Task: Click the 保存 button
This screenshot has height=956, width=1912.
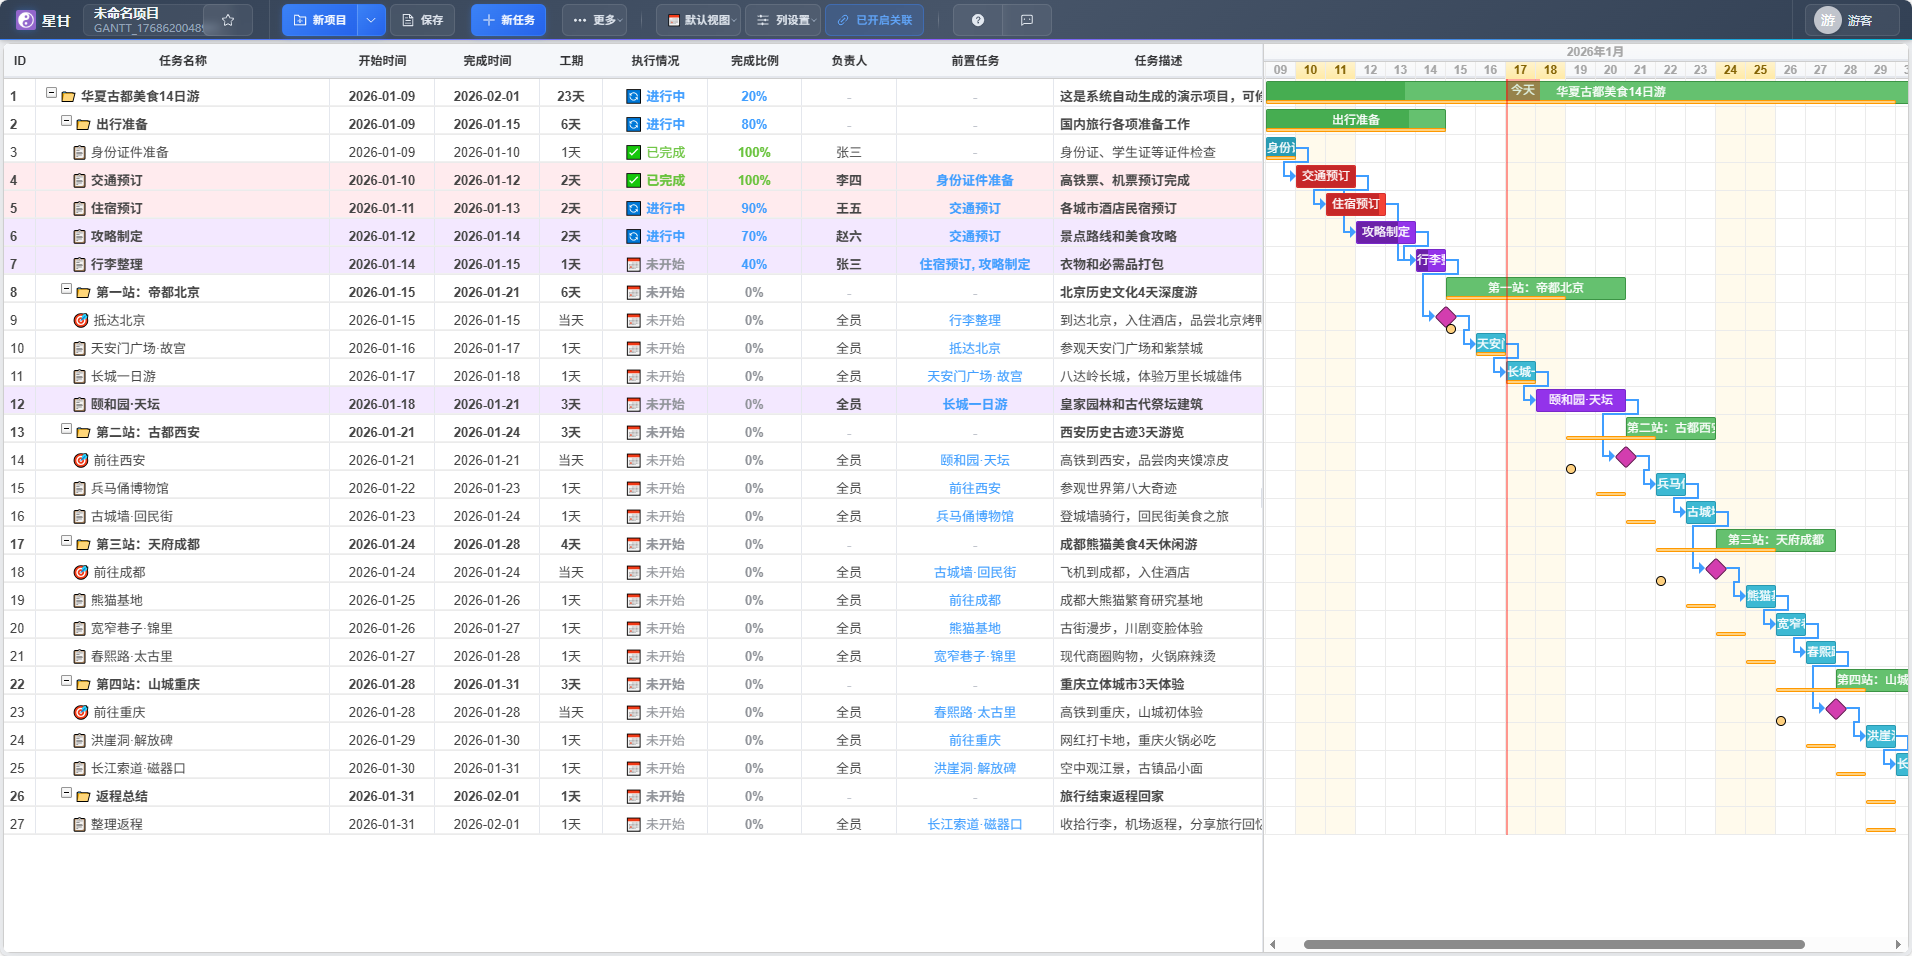Action: [422, 19]
